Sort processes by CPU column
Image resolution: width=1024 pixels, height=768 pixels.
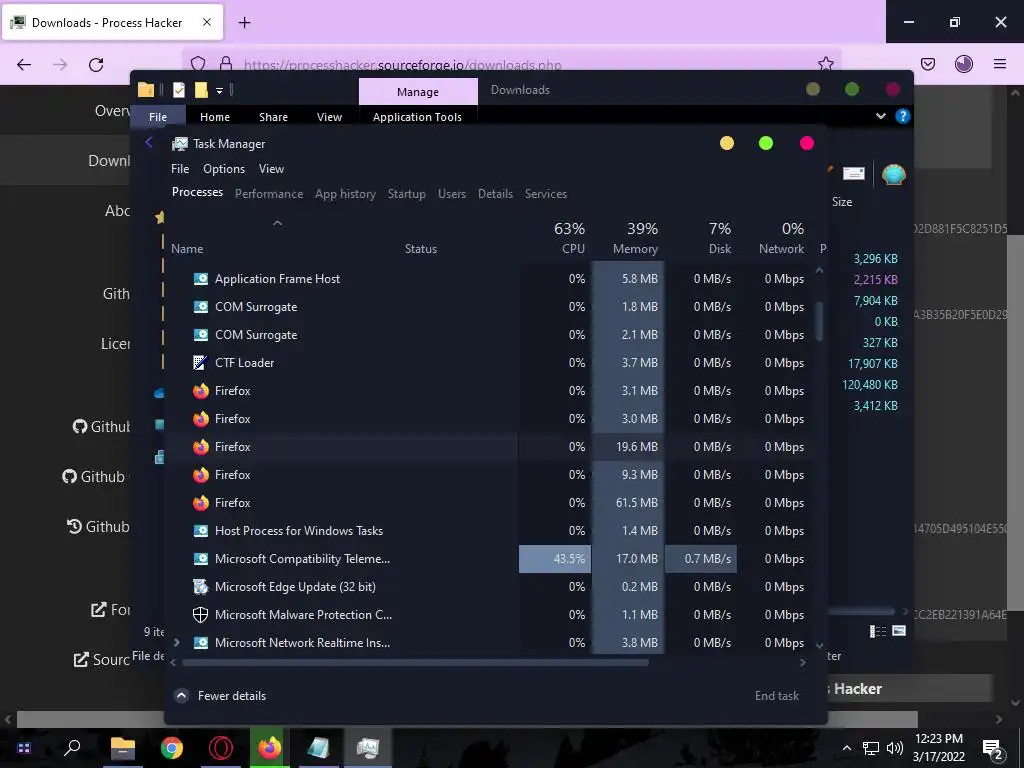coord(555,238)
